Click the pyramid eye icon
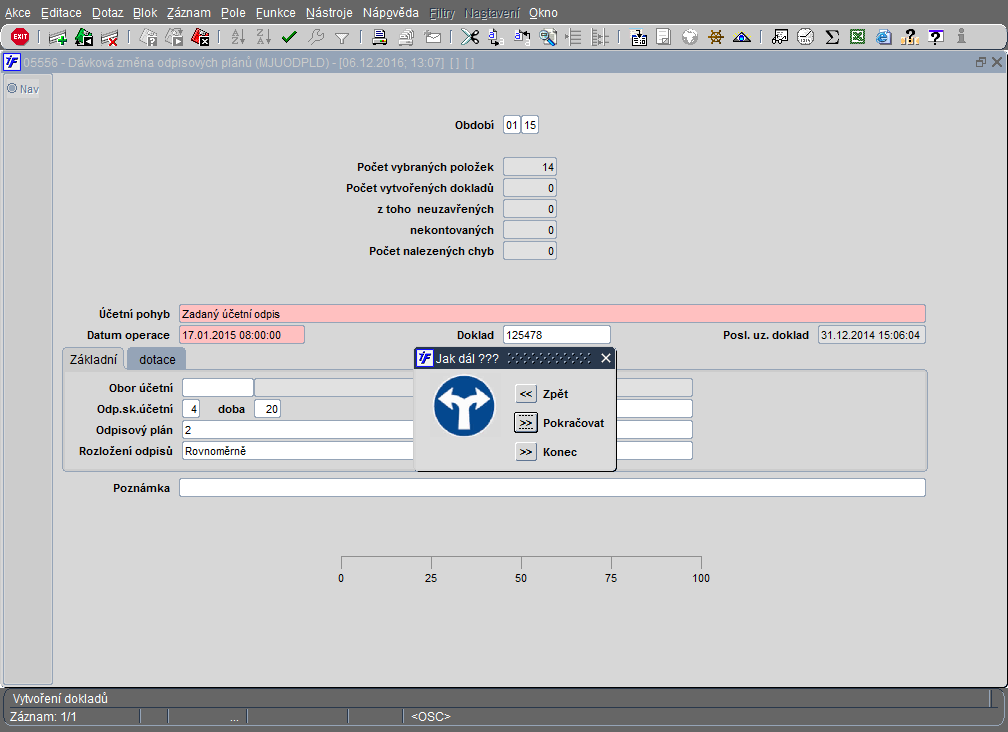This screenshot has width=1008, height=732. point(742,37)
